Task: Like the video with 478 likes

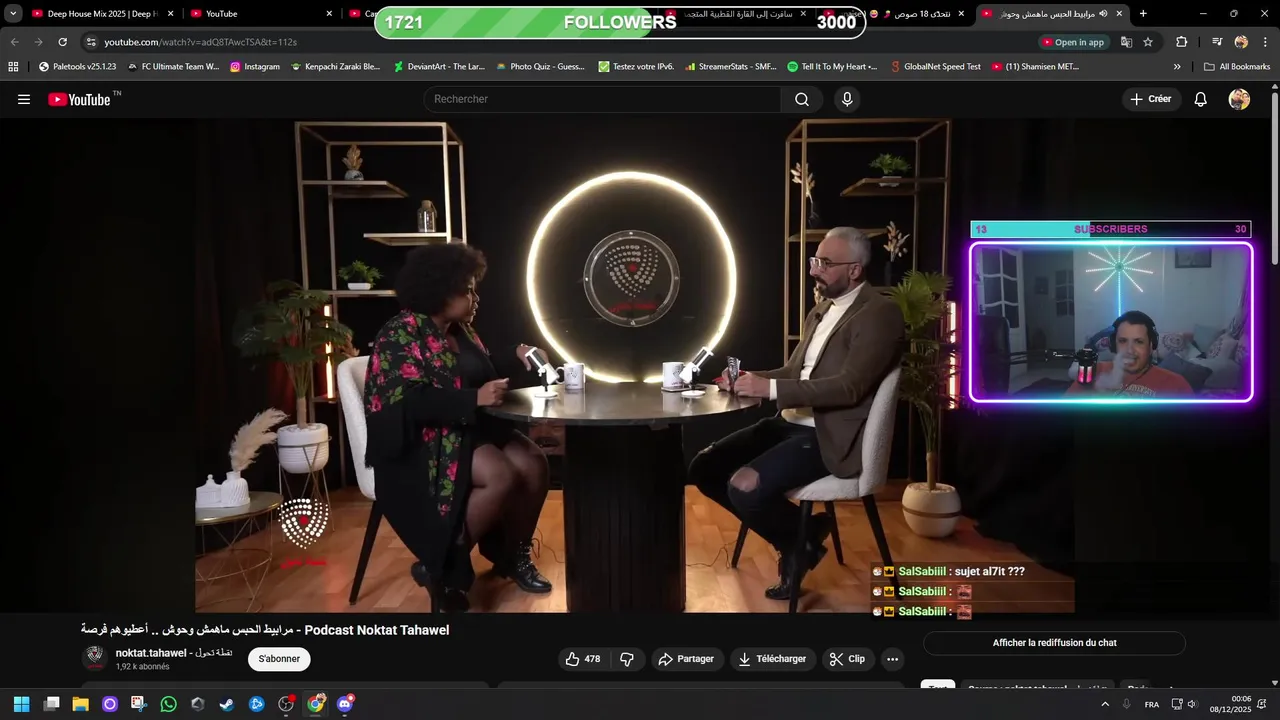Action: 583,659
